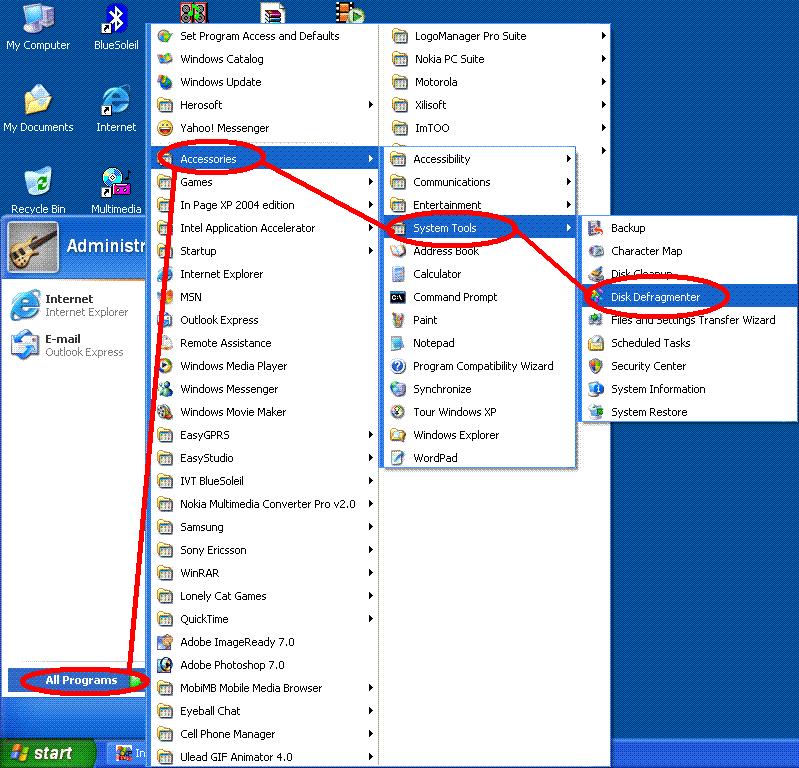Viewport: 799px width, 768px height.
Task: Open Internet desktop shortcut icon
Action: 116,108
